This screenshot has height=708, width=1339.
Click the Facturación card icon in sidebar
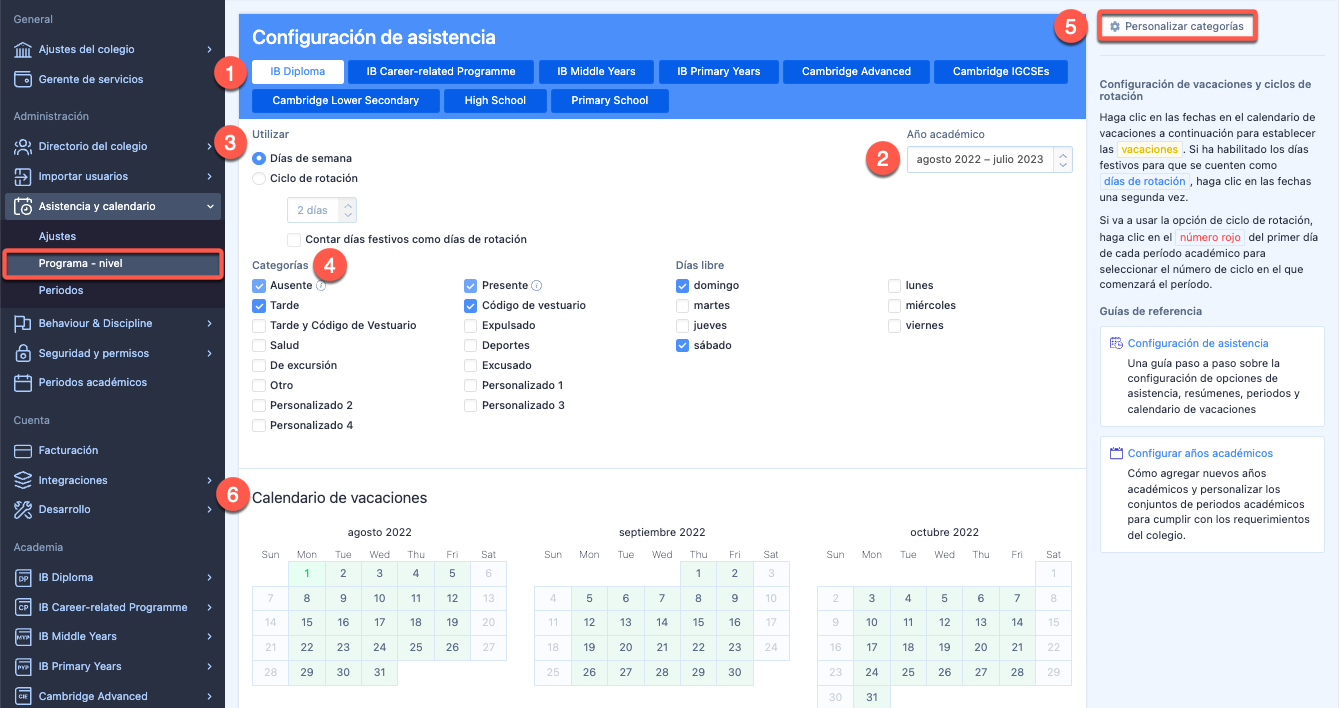(x=23, y=450)
